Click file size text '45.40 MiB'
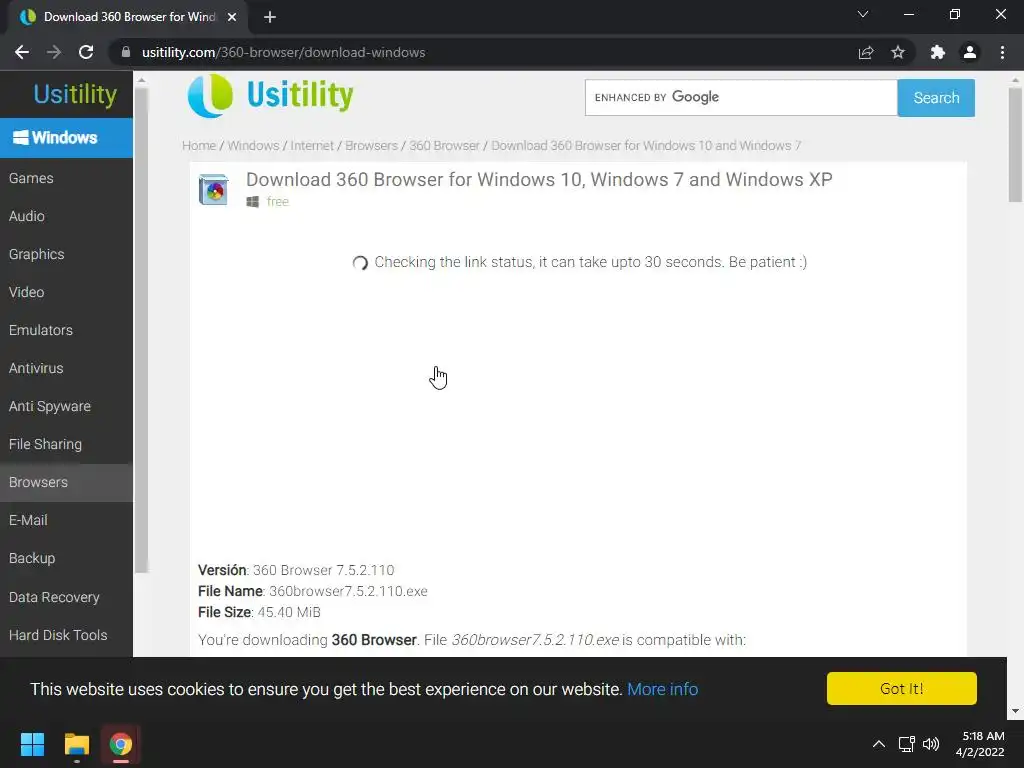This screenshot has width=1024, height=768. coord(289,612)
